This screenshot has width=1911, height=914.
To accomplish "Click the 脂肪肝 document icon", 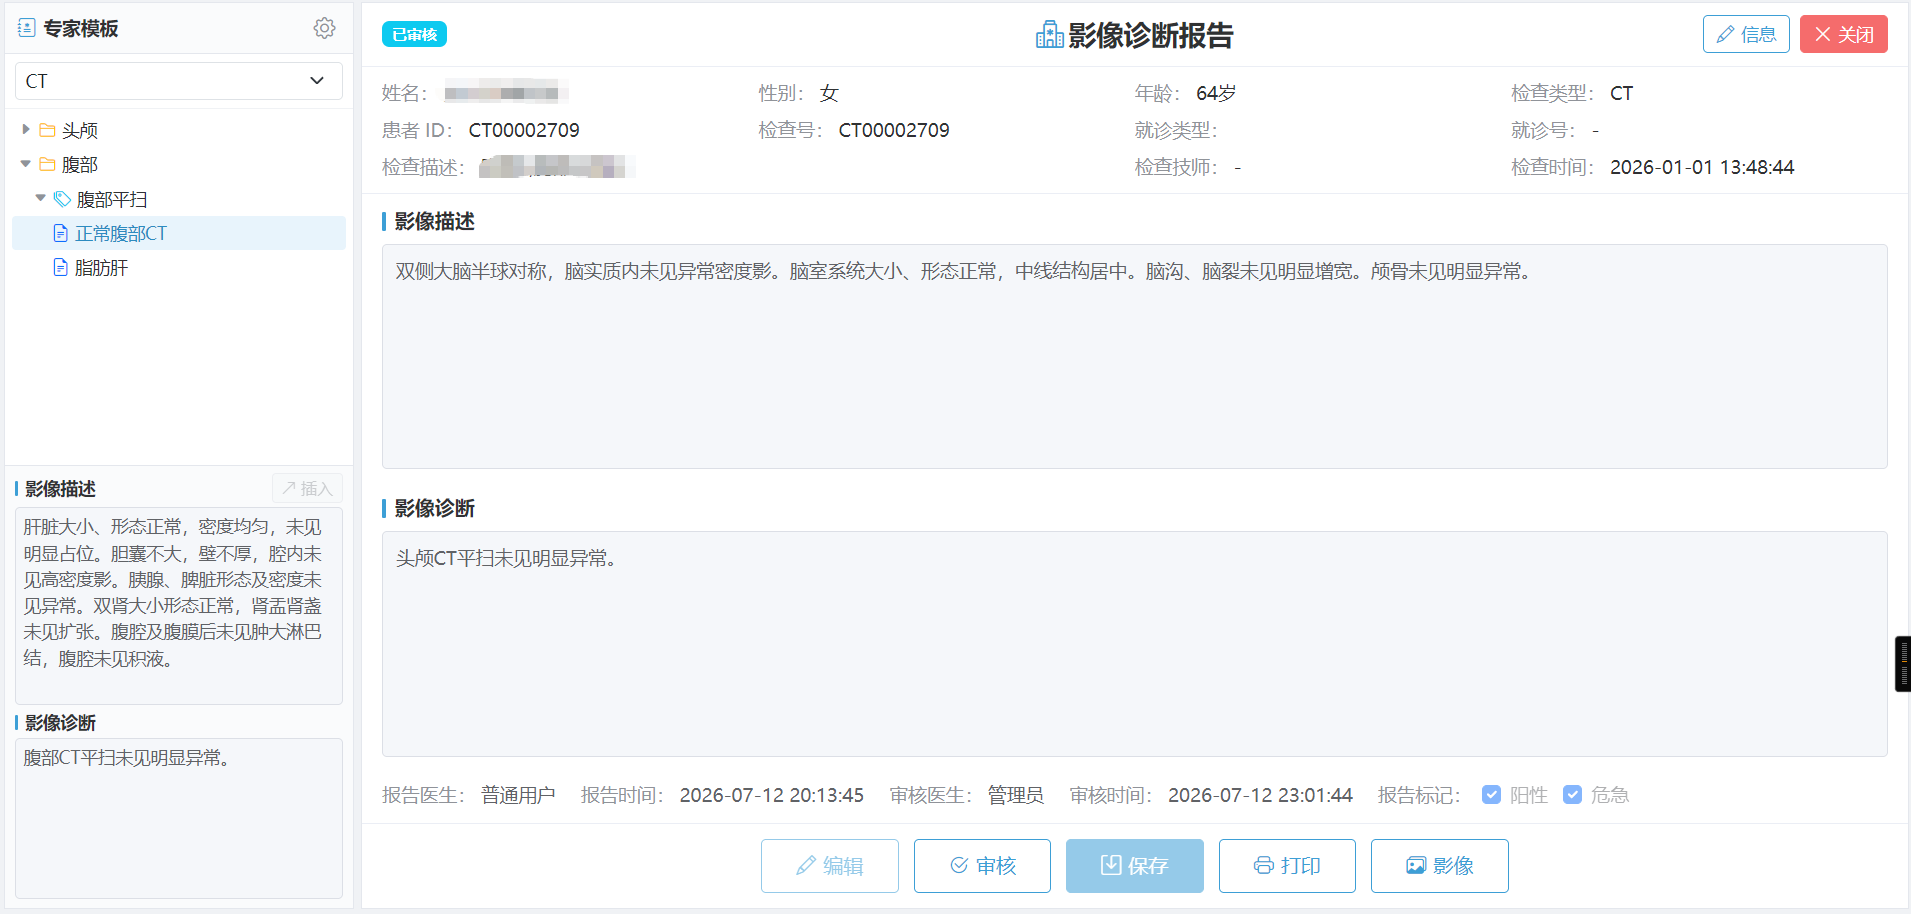I will (x=60, y=267).
